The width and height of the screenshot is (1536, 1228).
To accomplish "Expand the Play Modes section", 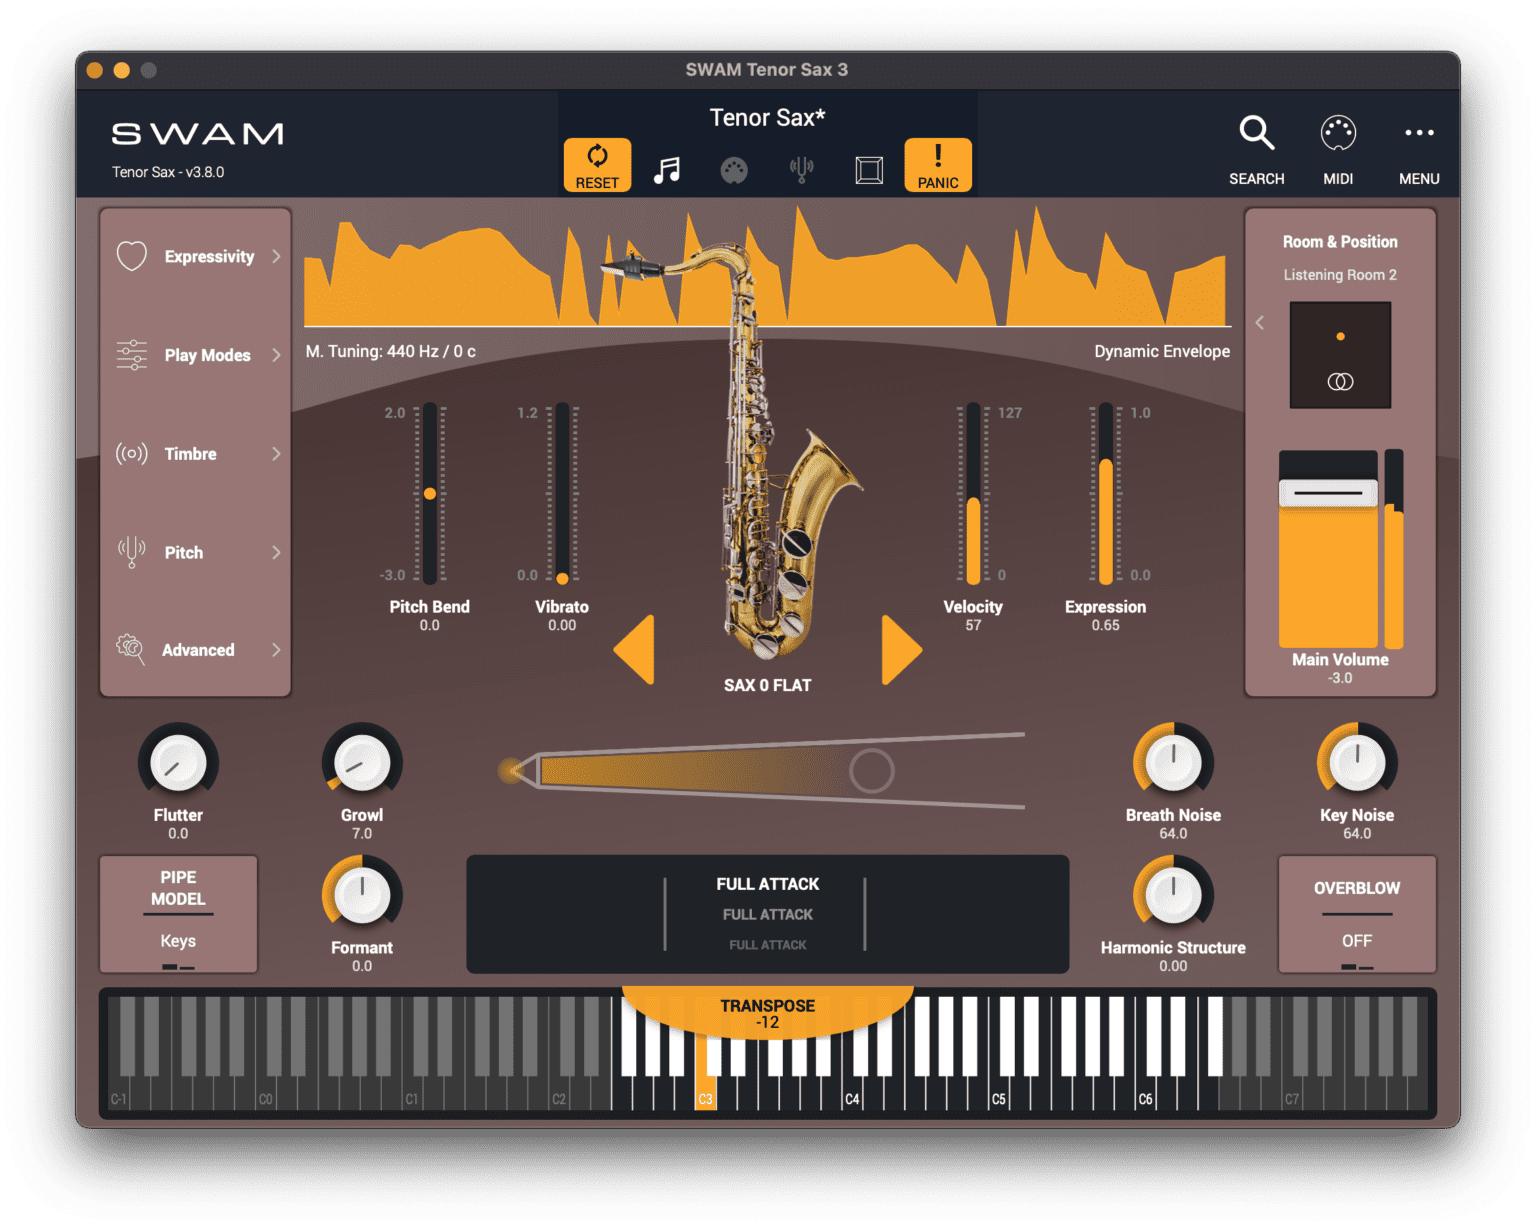I will point(207,355).
